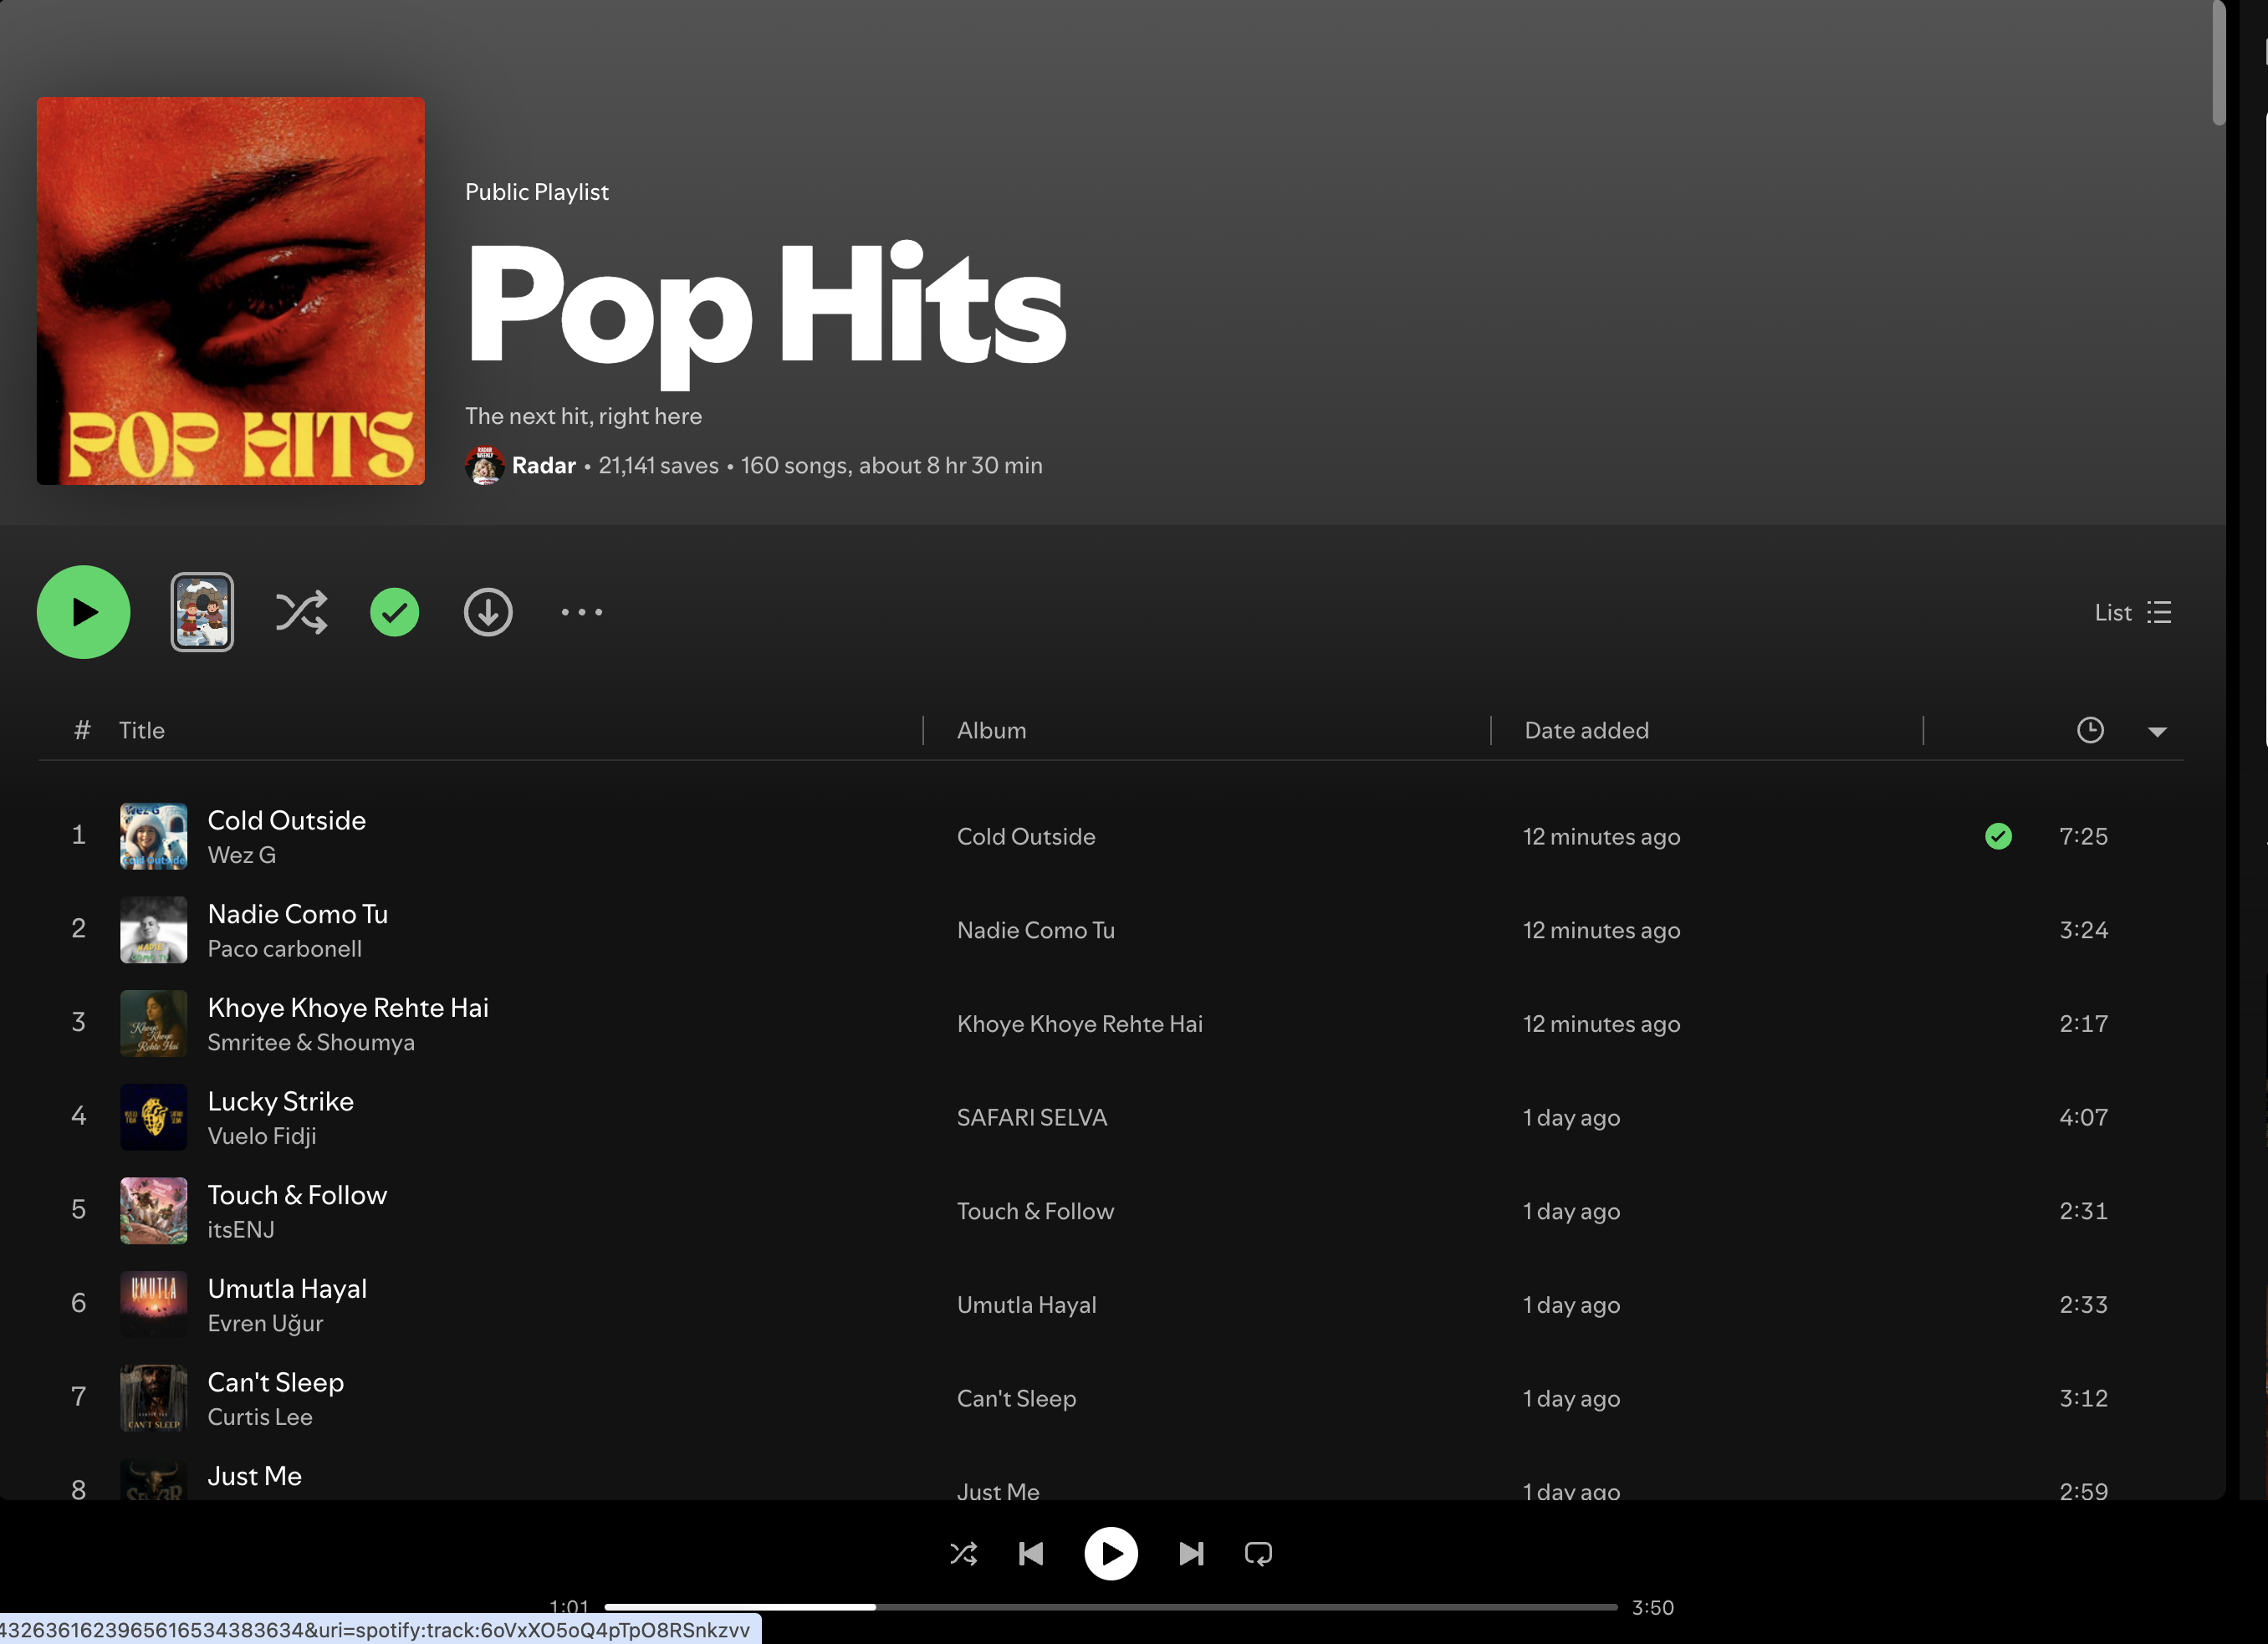
Task: Click the duration clock column icon
Action: 2090,730
